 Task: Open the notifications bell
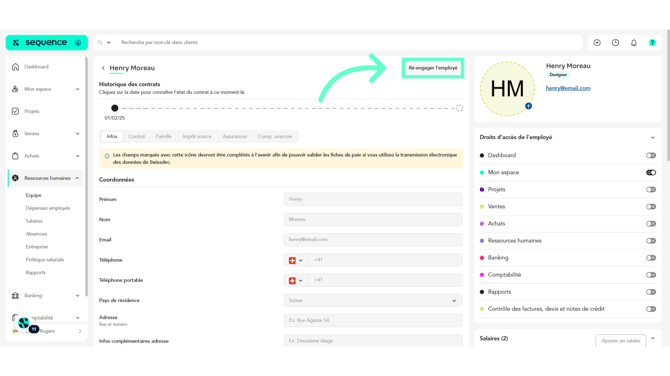tap(634, 42)
